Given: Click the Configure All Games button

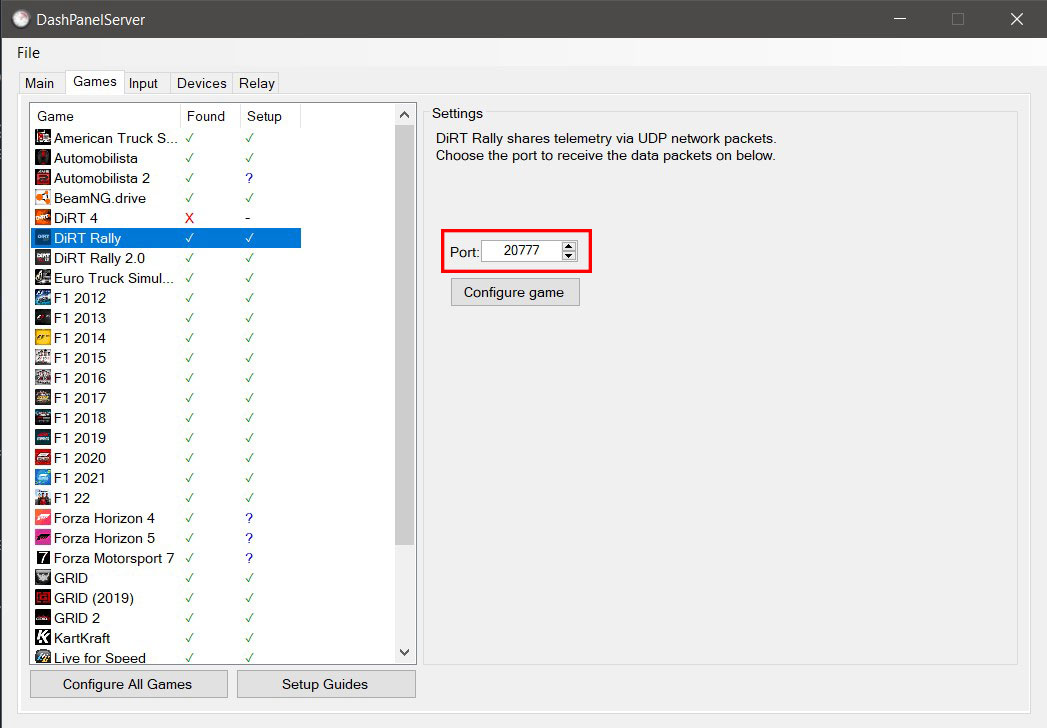Looking at the screenshot, I should (x=128, y=685).
